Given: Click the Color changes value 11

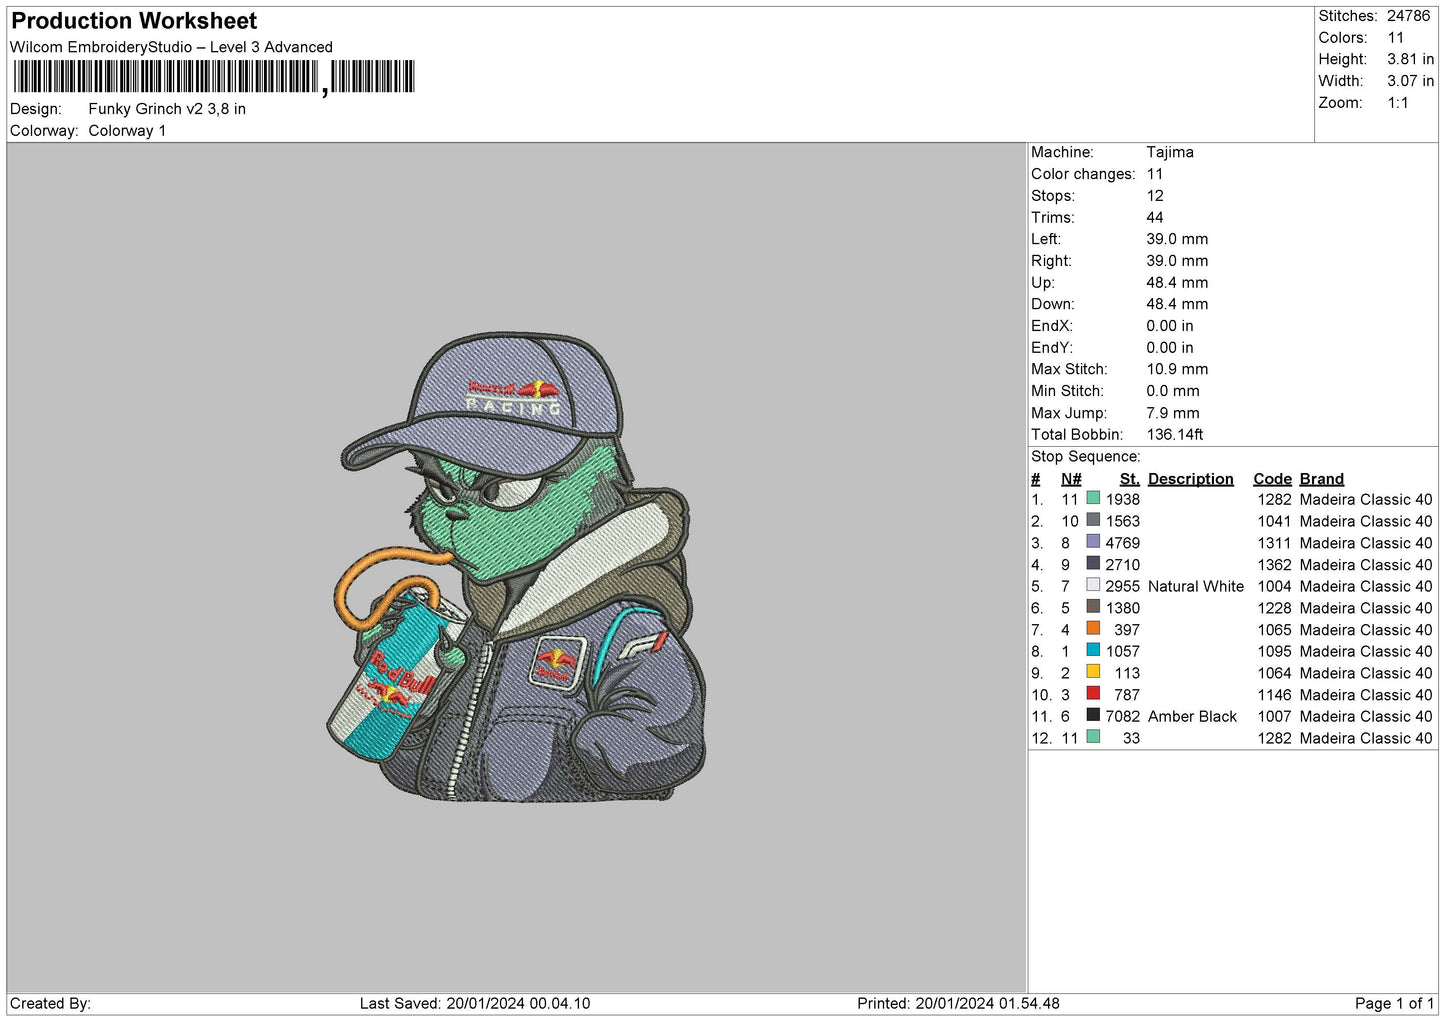Looking at the screenshot, I should (x=1155, y=174).
